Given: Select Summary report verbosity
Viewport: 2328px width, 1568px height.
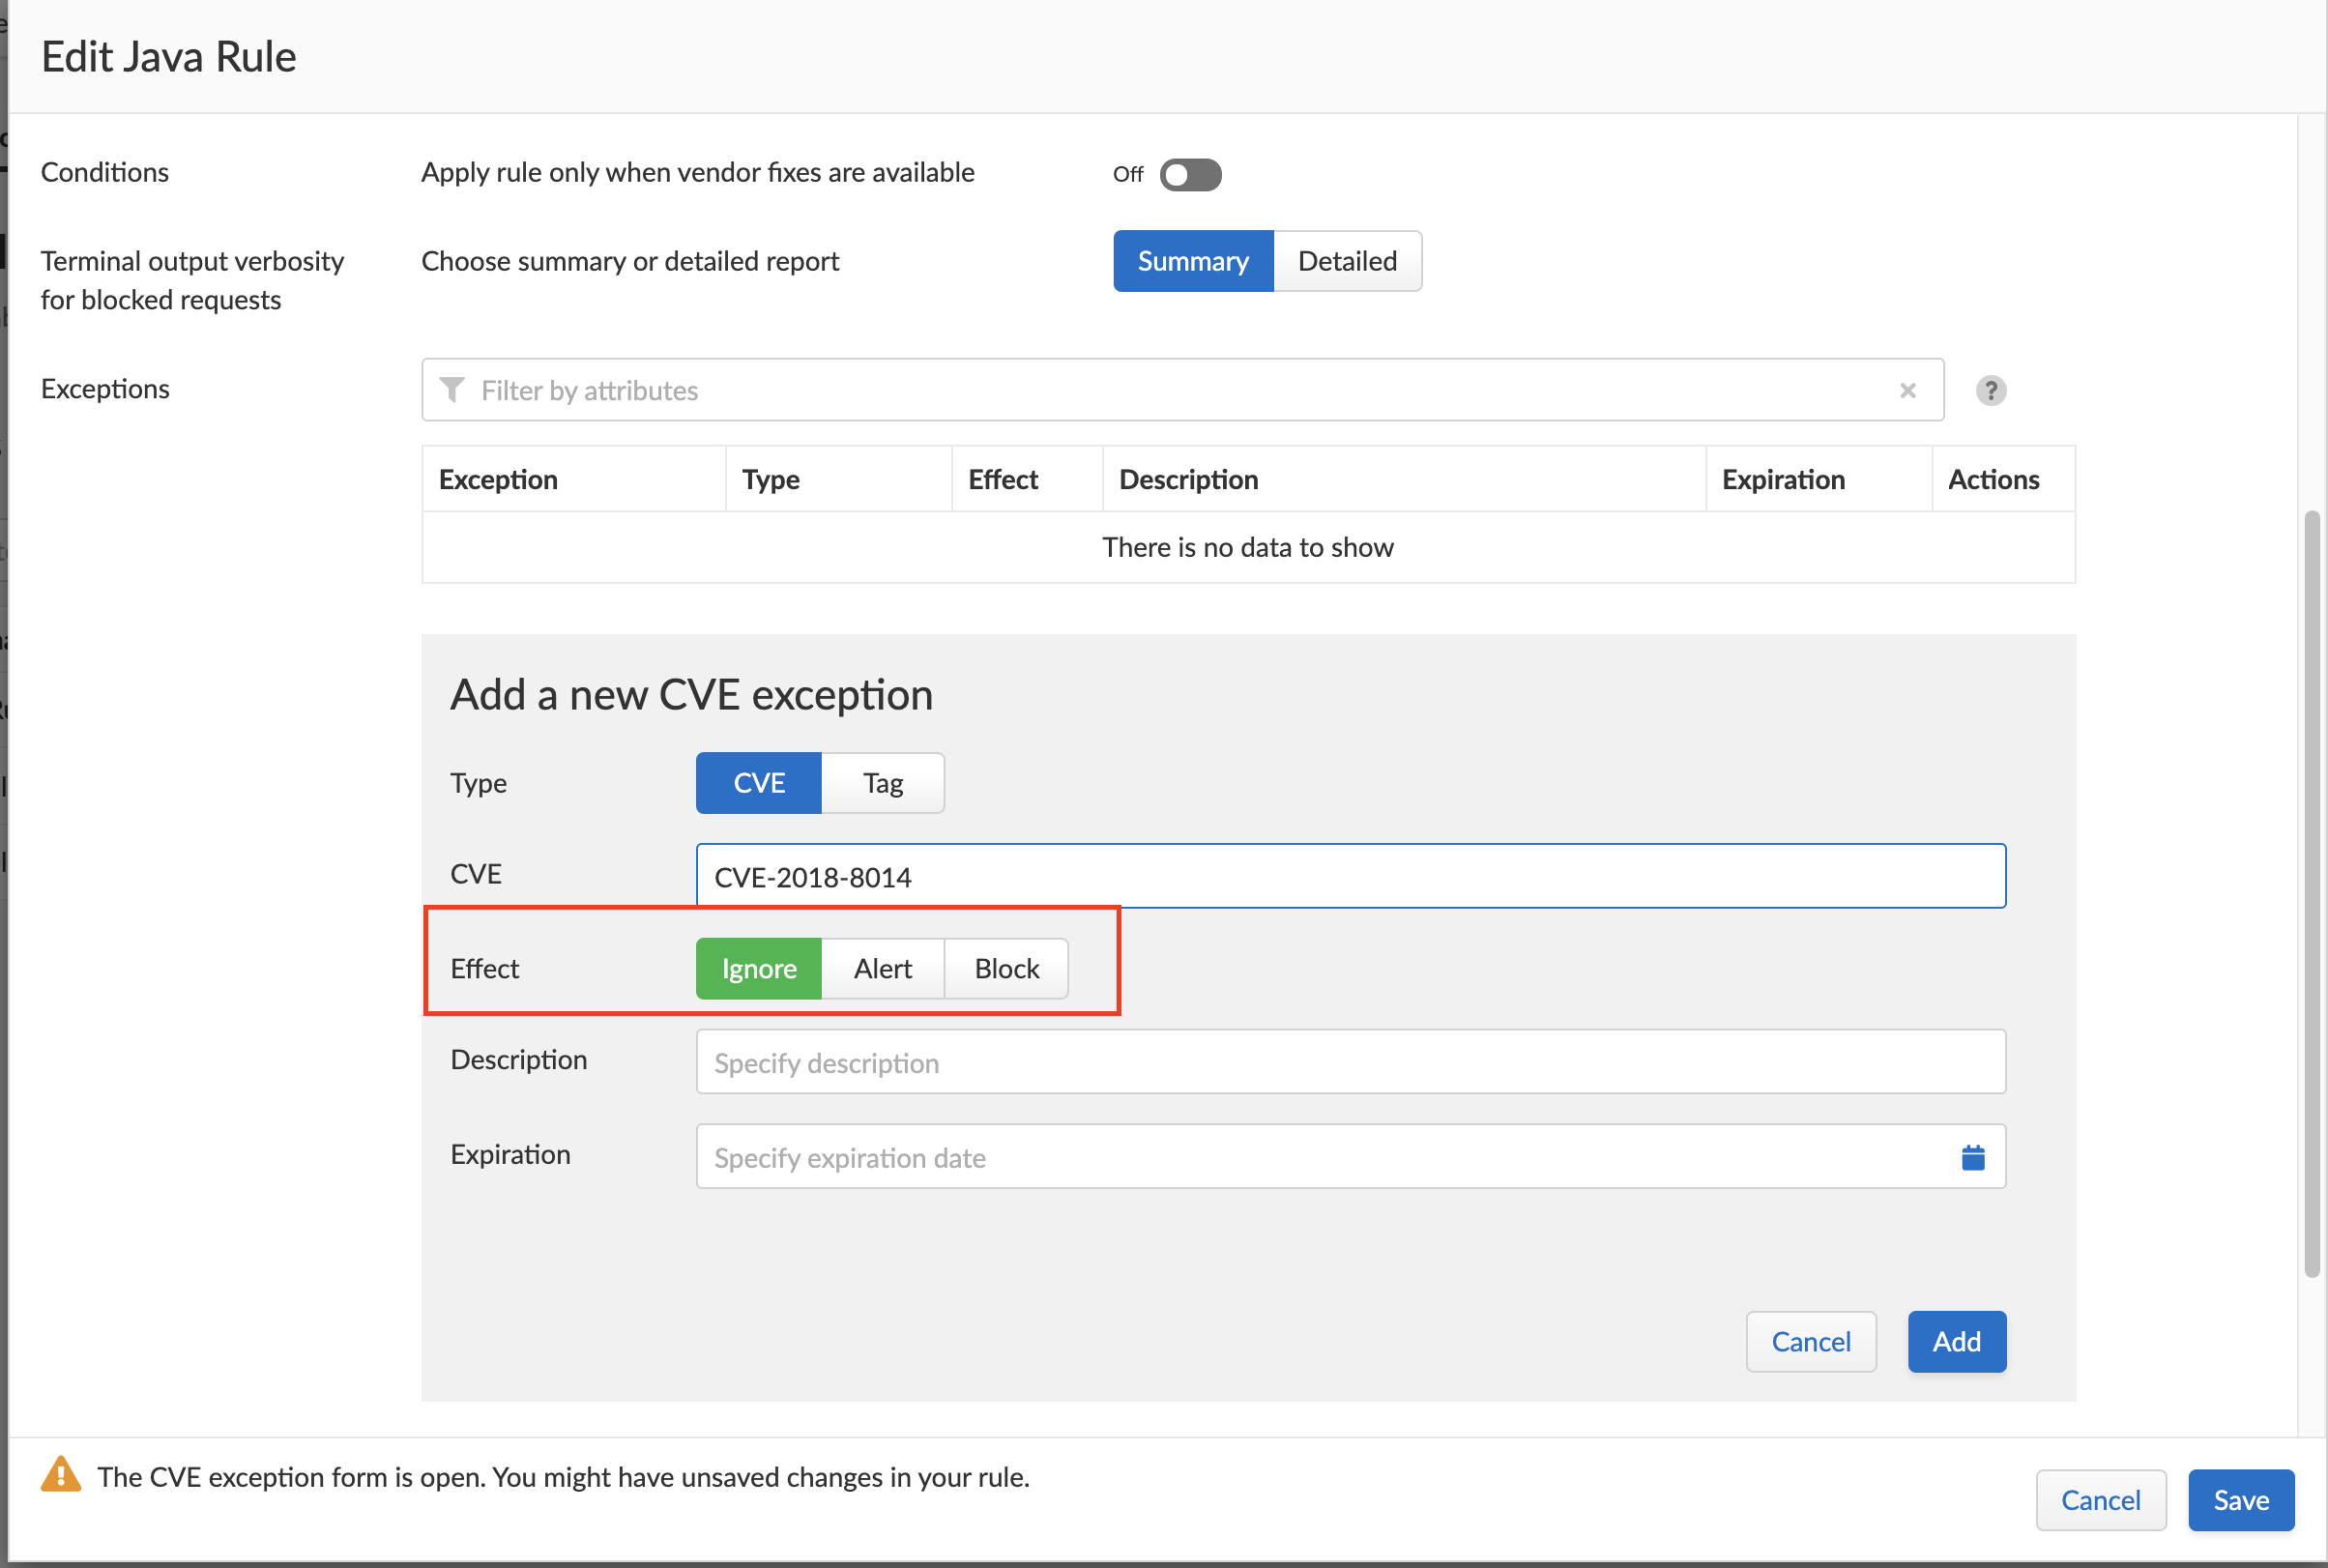Looking at the screenshot, I should (x=1192, y=261).
